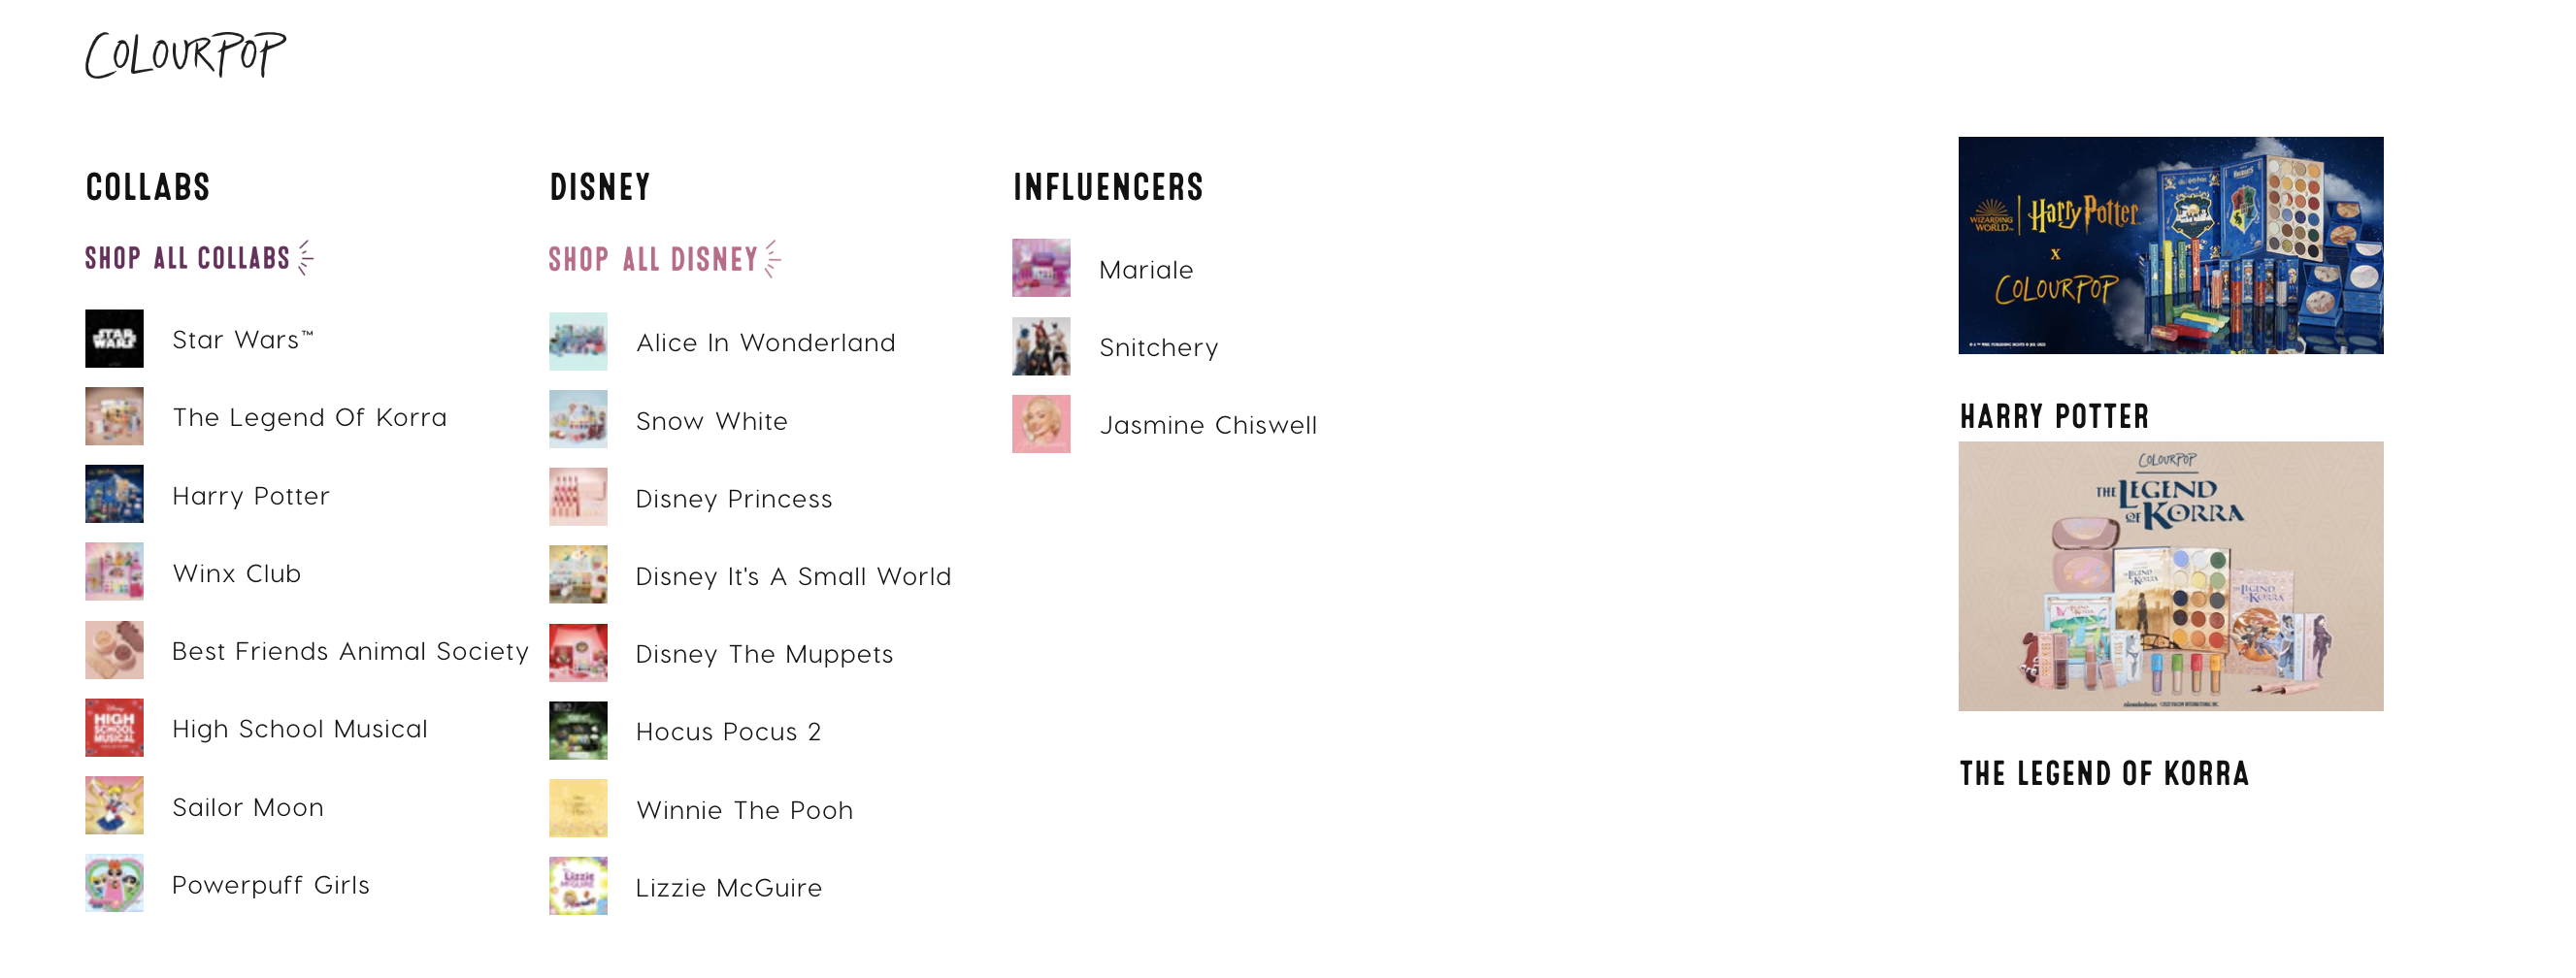The height and width of the screenshot is (978, 2576).
Task: Open Shop All Disney link
Action: tap(664, 259)
